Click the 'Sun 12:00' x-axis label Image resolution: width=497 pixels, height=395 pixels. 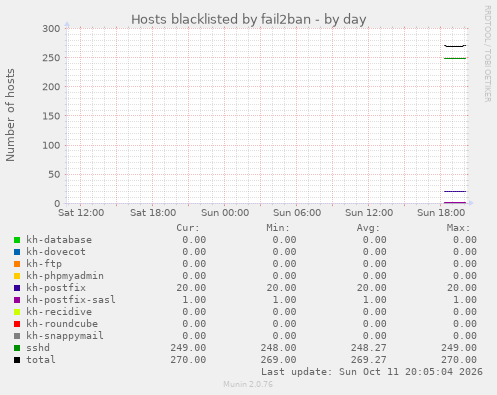[x=369, y=213]
